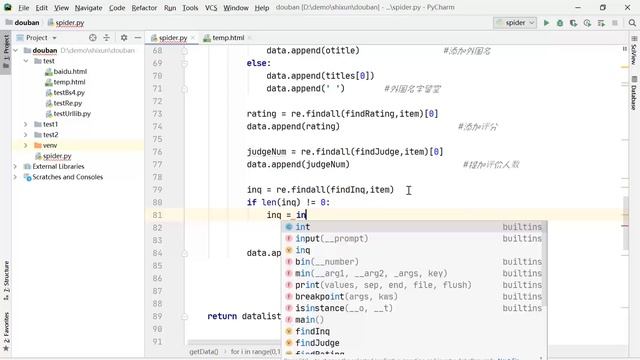
Task: Expand External Libraries node
Action: click(x=16, y=167)
